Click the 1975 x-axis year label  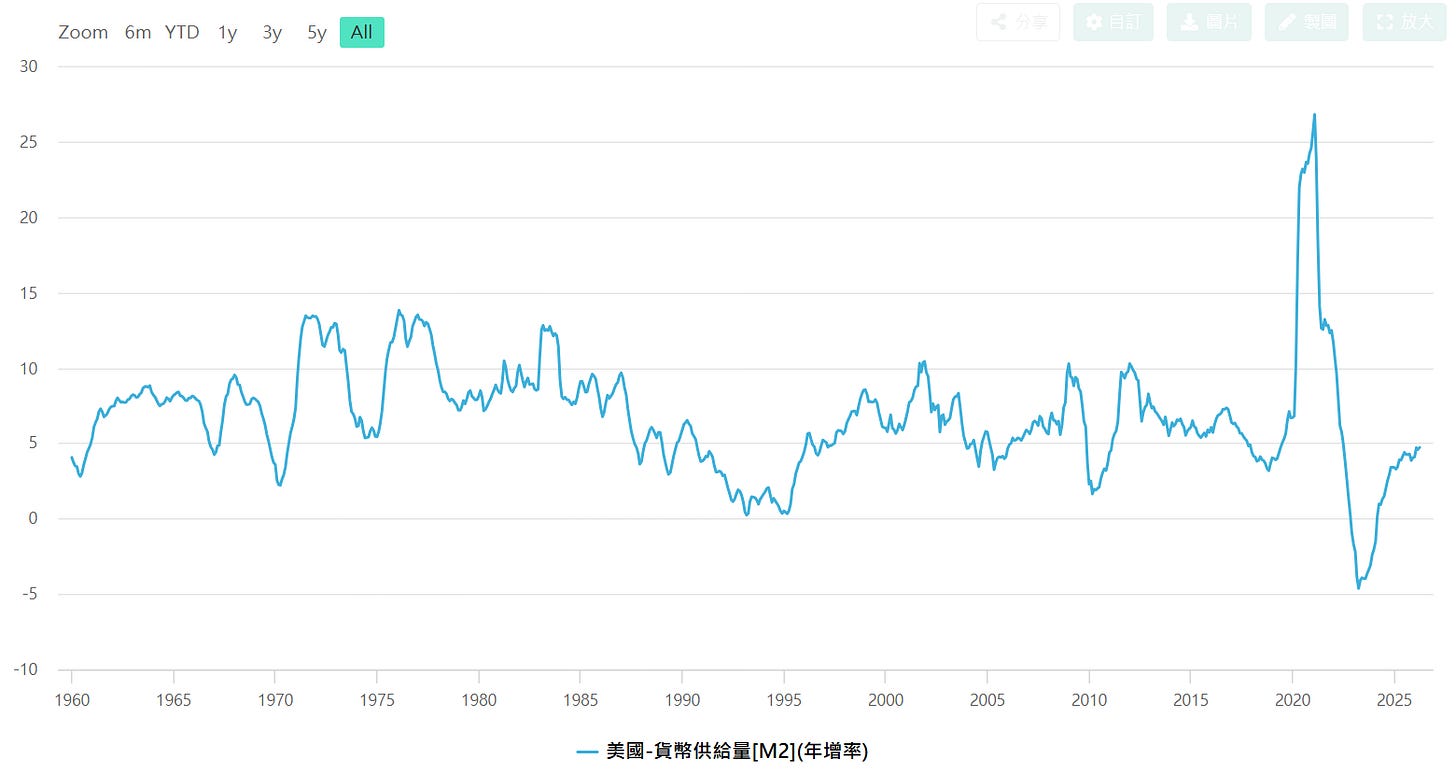pyautogui.click(x=377, y=700)
